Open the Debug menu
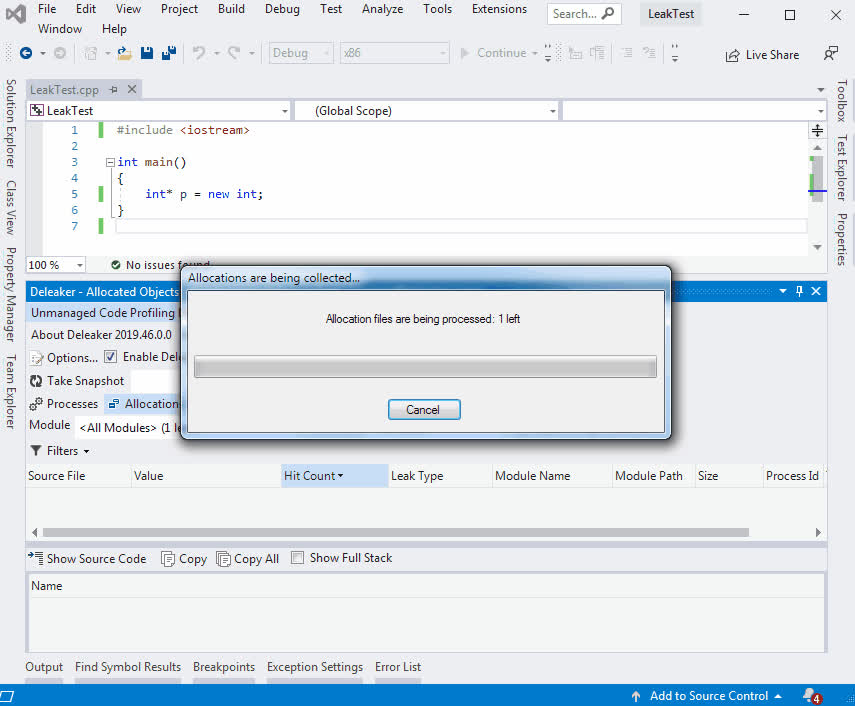The width and height of the screenshot is (855, 706). 281,8
